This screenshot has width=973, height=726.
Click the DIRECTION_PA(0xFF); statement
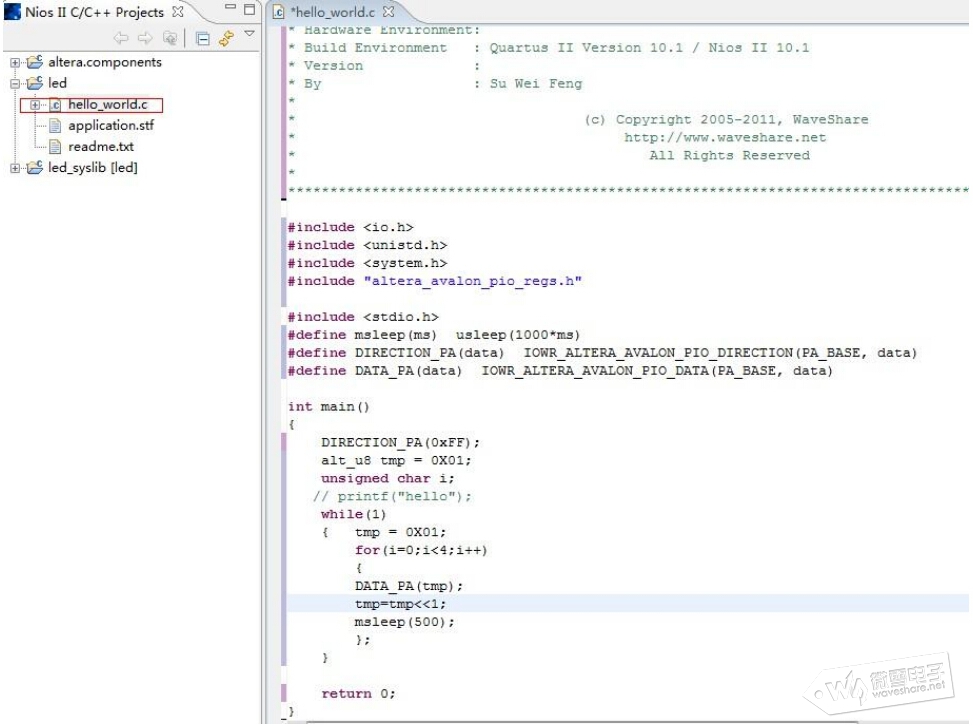click(400, 443)
